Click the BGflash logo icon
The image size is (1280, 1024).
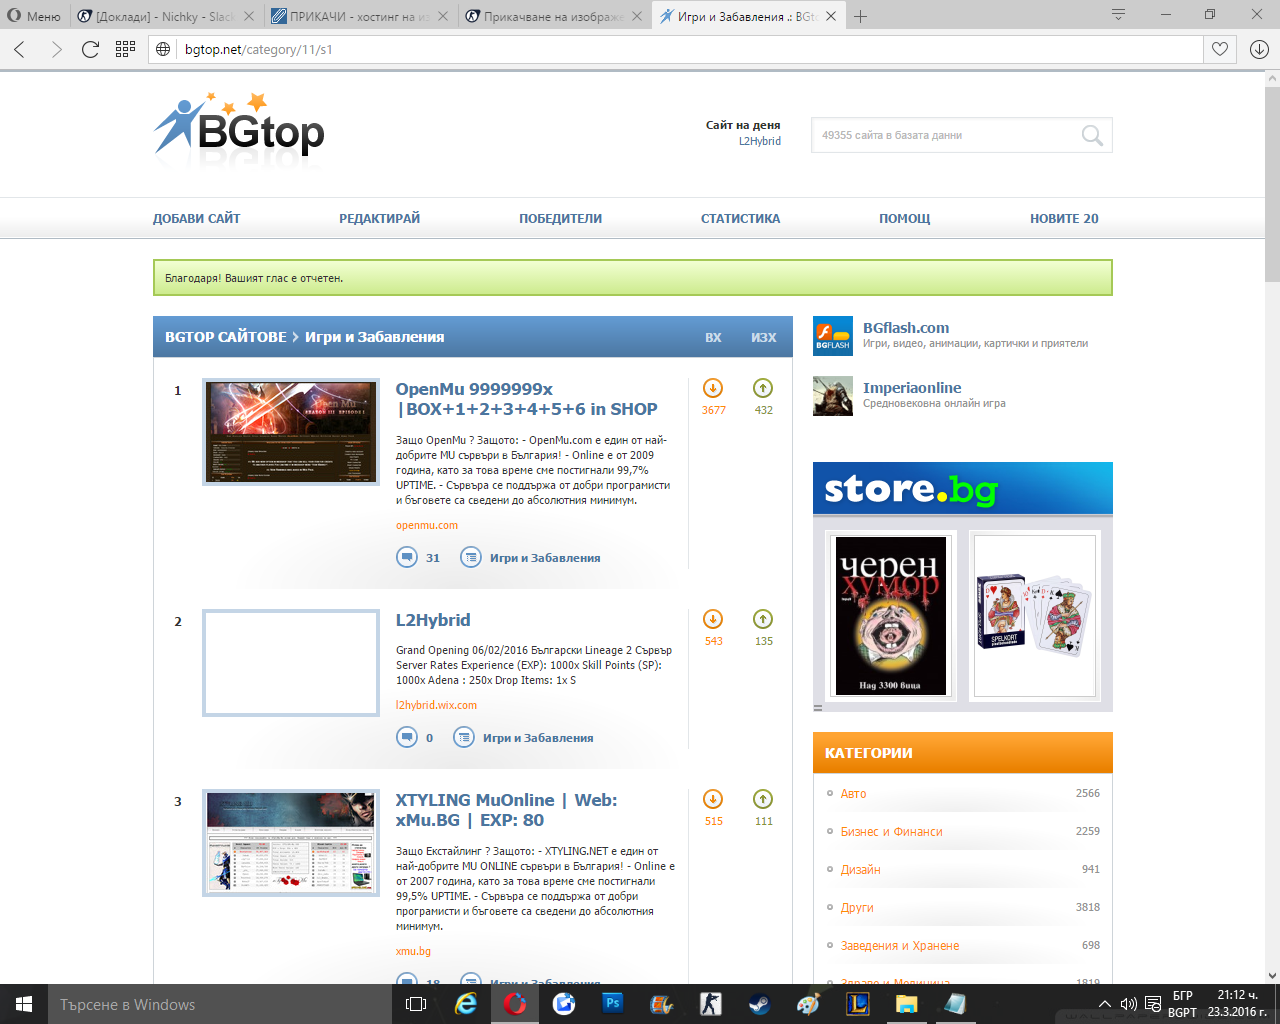click(x=833, y=336)
